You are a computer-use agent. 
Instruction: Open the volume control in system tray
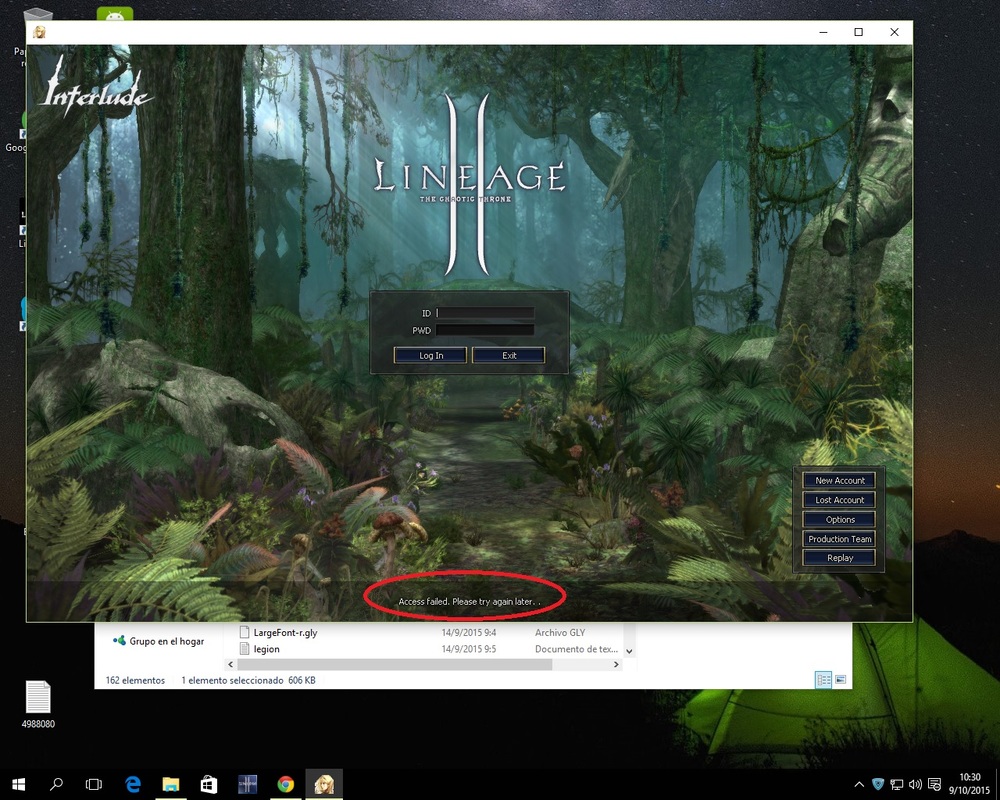click(x=915, y=784)
